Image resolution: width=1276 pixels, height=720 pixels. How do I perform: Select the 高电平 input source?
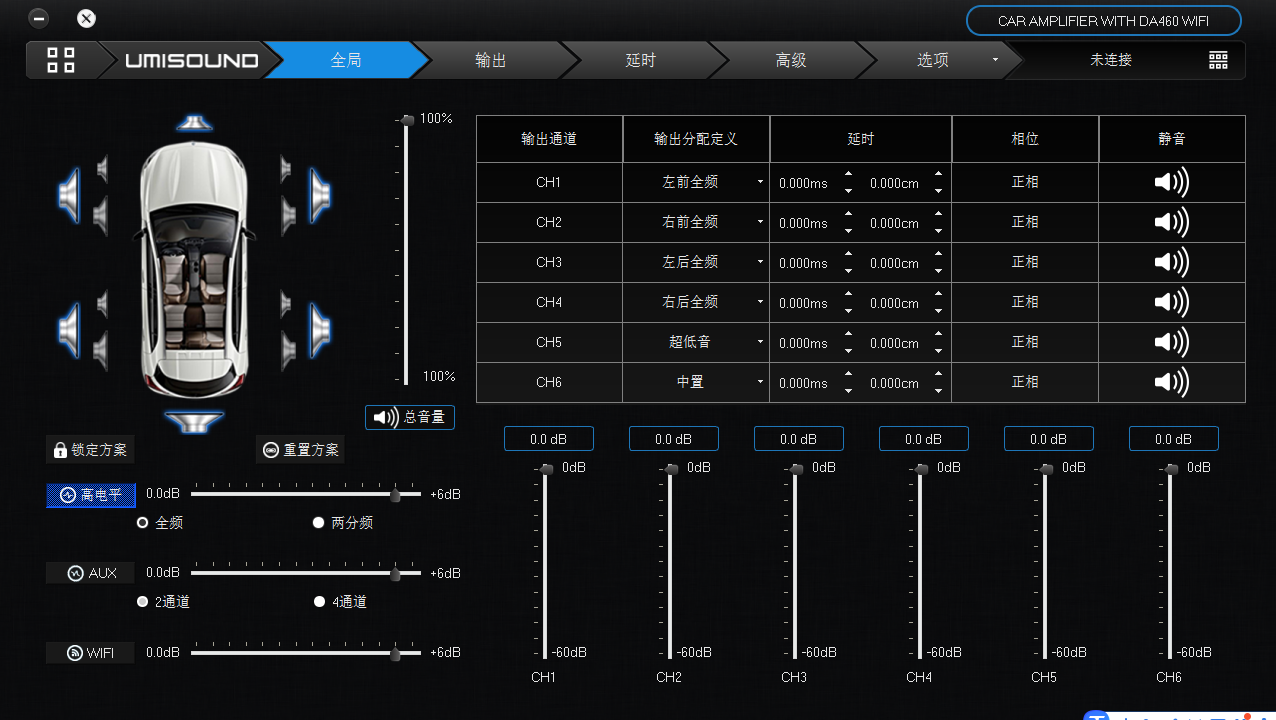click(91, 495)
